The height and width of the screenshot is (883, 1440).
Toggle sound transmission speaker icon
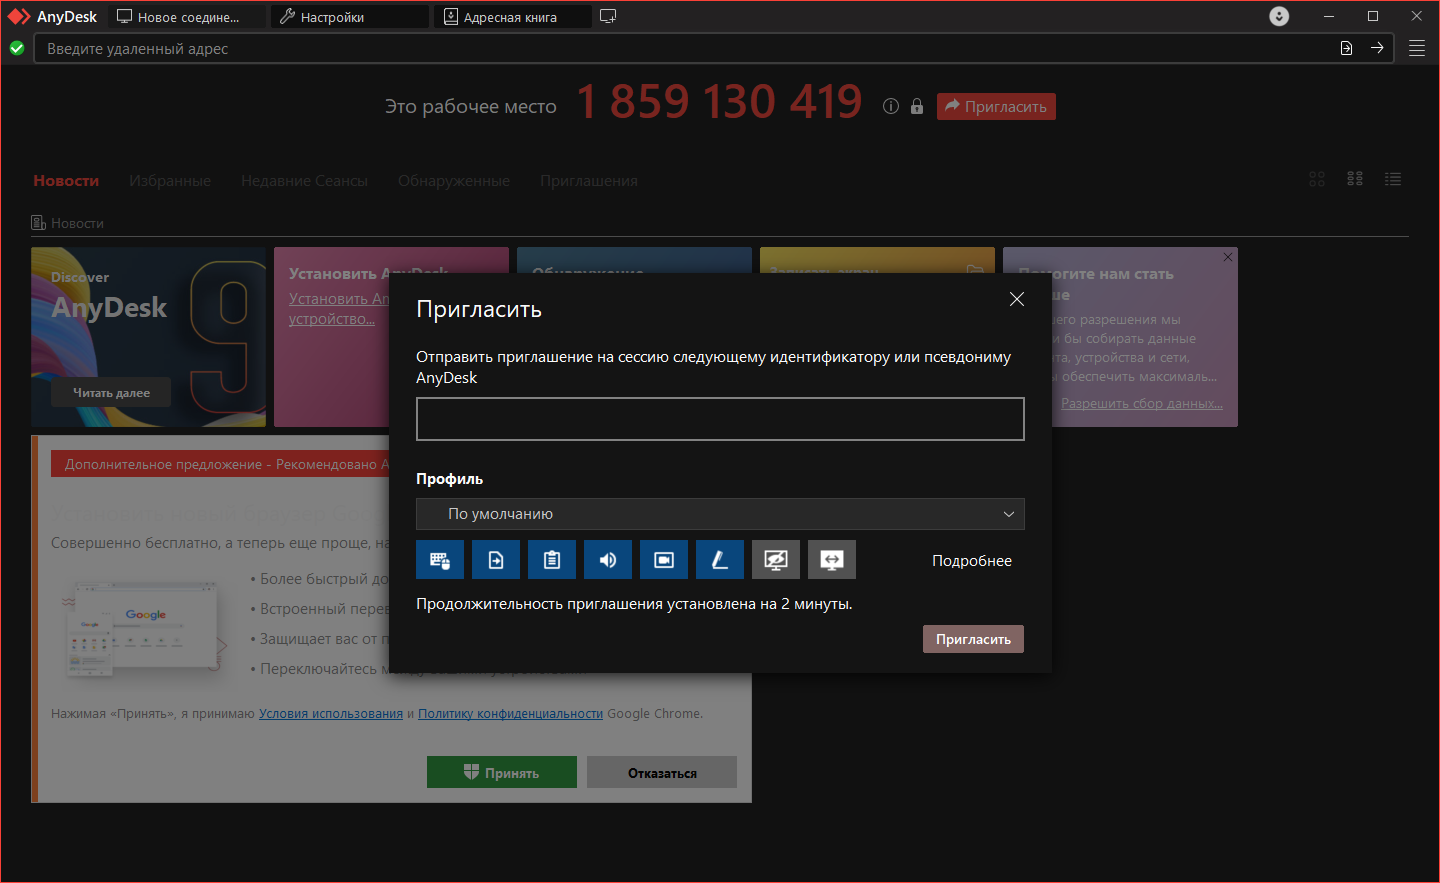(608, 560)
